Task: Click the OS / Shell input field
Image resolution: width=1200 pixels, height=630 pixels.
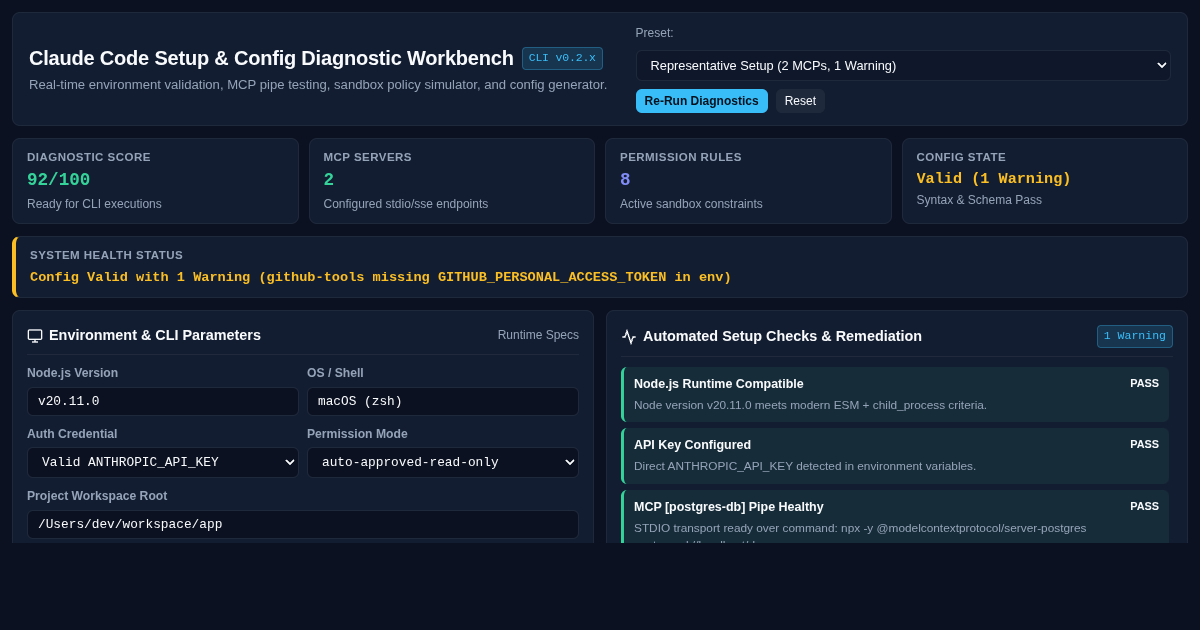Action: coord(443,401)
